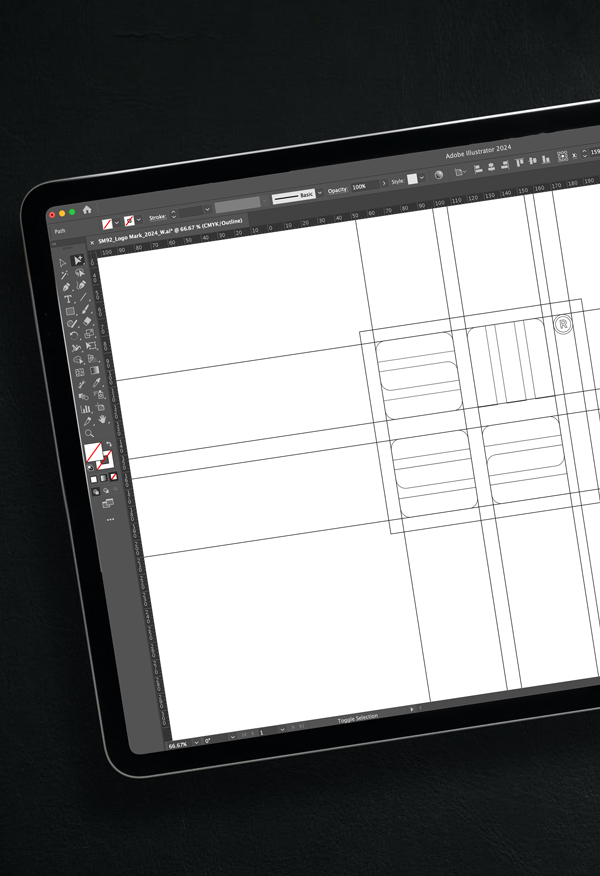Select the Type tool
This screenshot has height=876, width=600.
69,299
